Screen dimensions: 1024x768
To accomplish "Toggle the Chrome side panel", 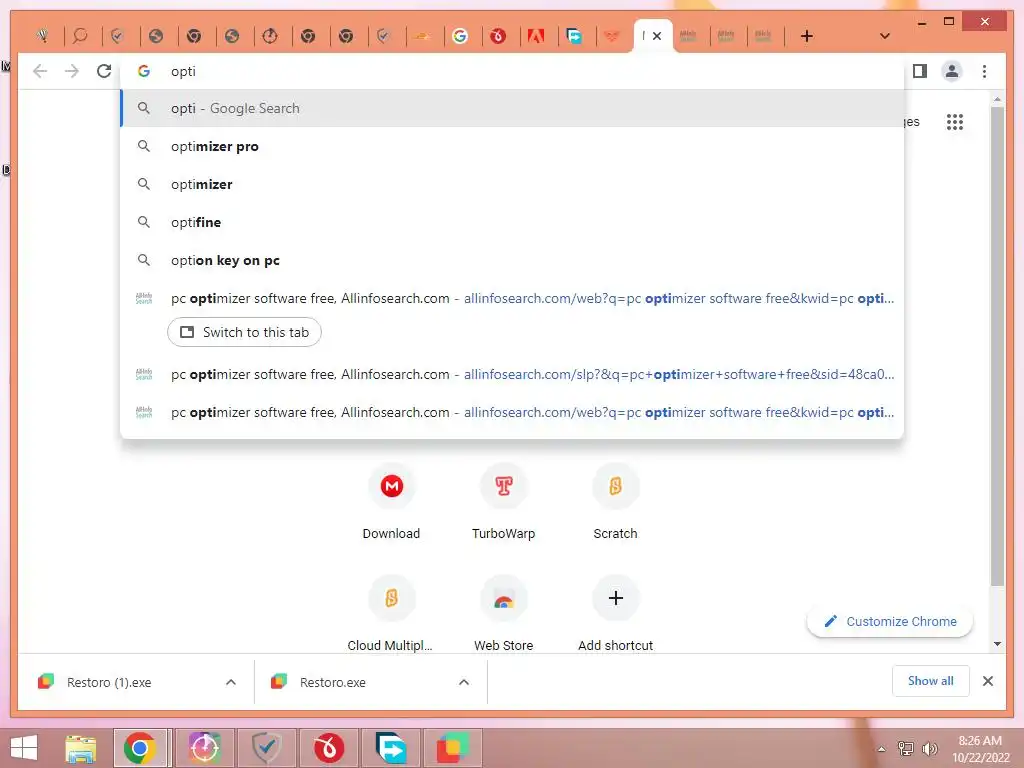I will point(920,71).
